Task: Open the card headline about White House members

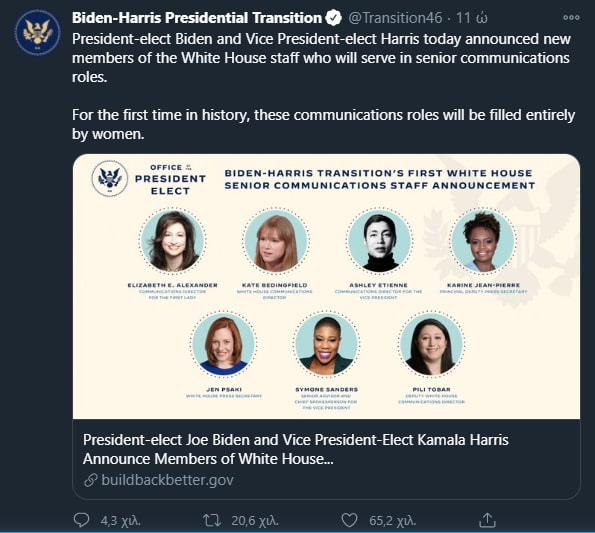Action: click(296, 449)
